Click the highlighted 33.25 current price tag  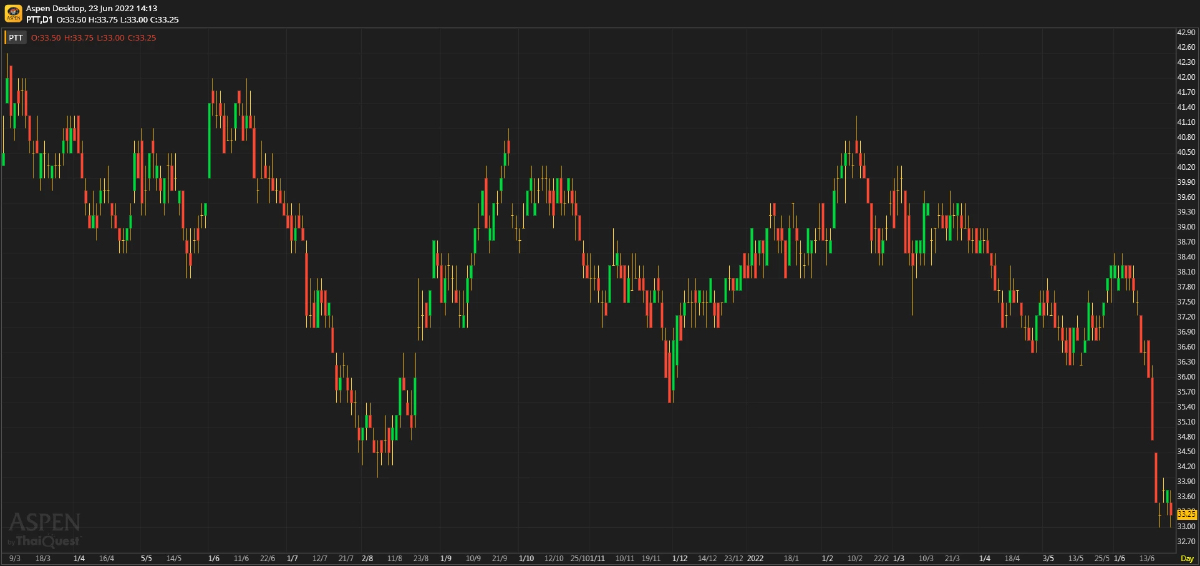click(x=1187, y=513)
